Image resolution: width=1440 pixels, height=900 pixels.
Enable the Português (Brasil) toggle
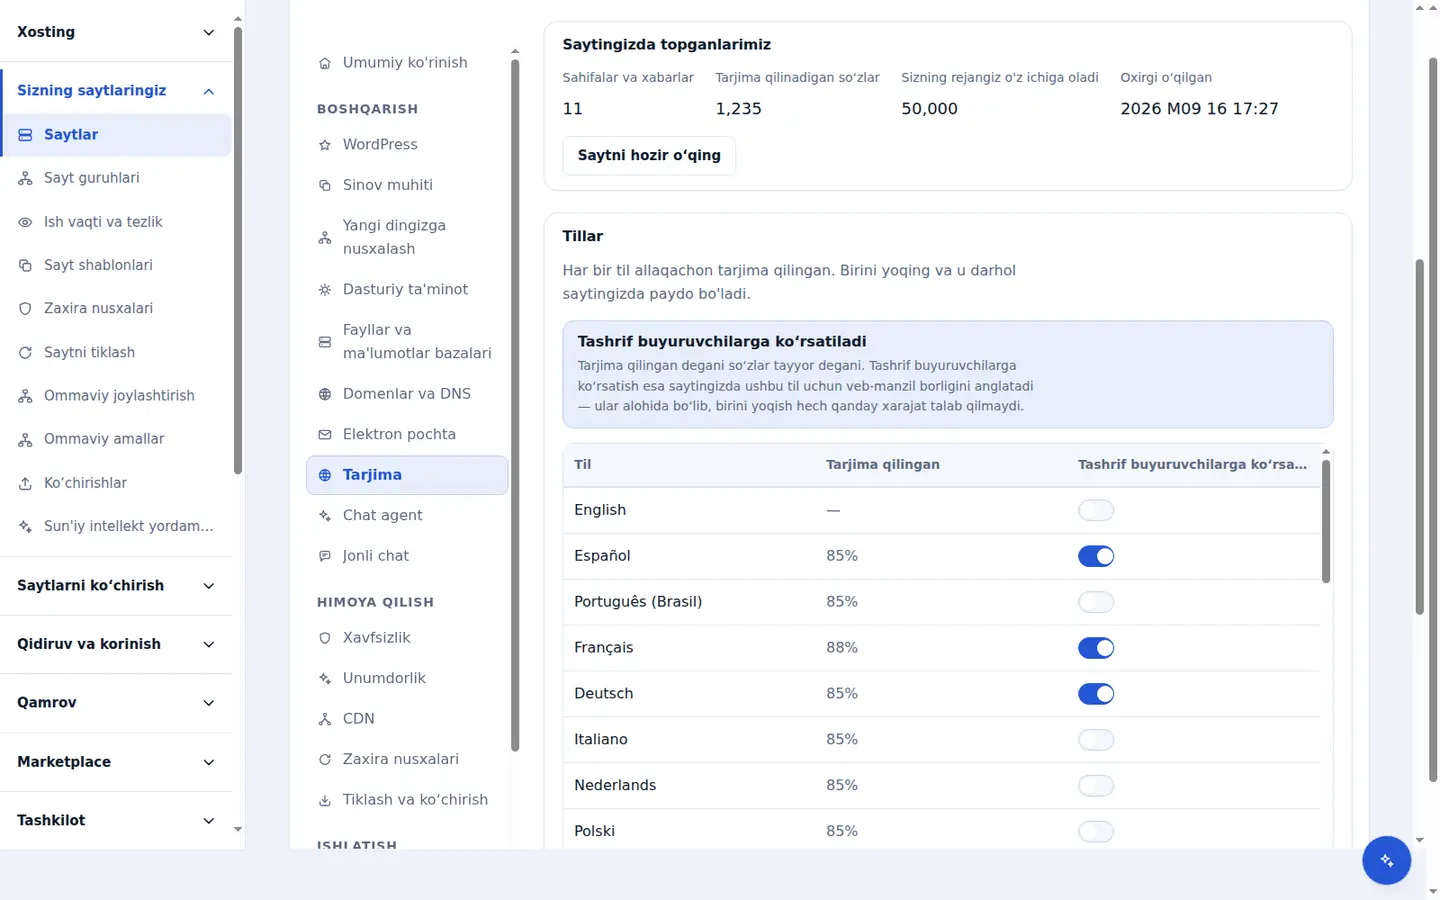pyautogui.click(x=1096, y=602)
